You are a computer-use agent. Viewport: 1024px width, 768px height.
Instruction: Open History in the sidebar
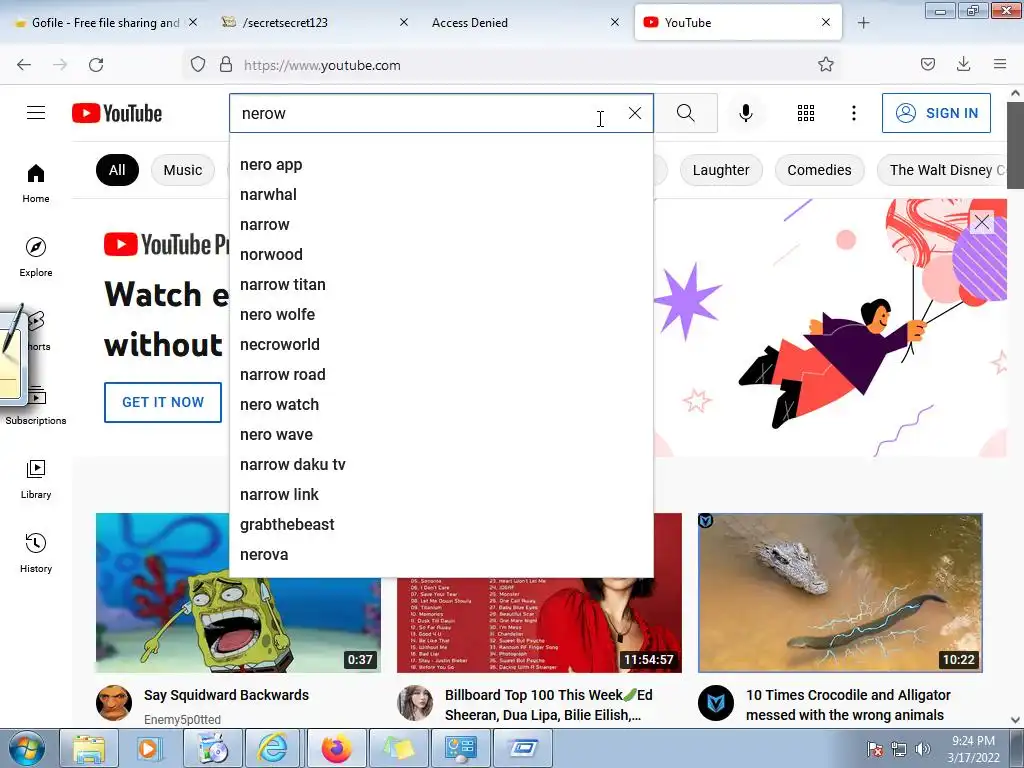pyautogui.click(x=36, y=554)
